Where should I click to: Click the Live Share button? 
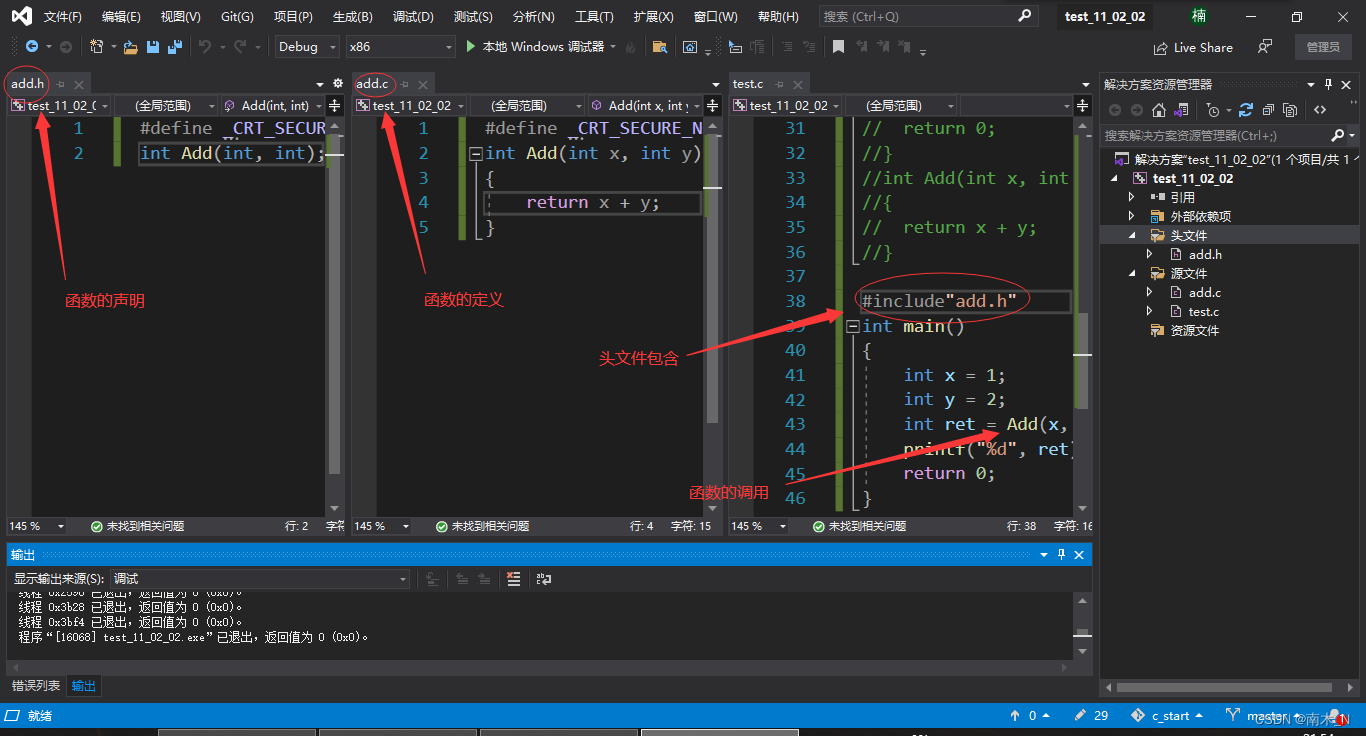pos(1193,47)
